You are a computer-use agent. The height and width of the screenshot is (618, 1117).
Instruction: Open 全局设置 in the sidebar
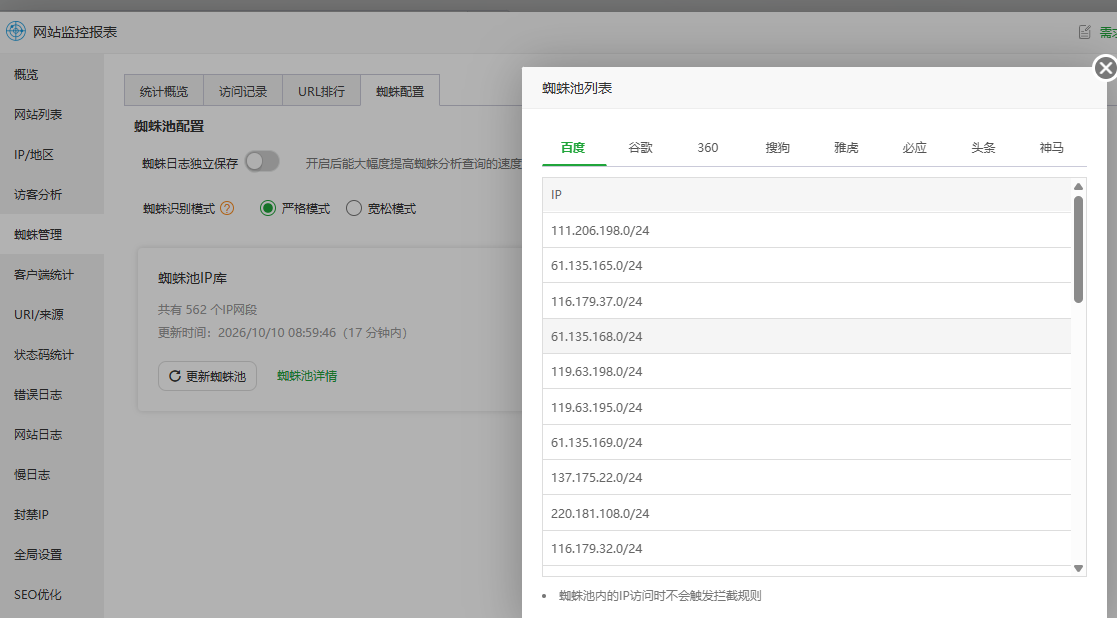pos(52,554)
